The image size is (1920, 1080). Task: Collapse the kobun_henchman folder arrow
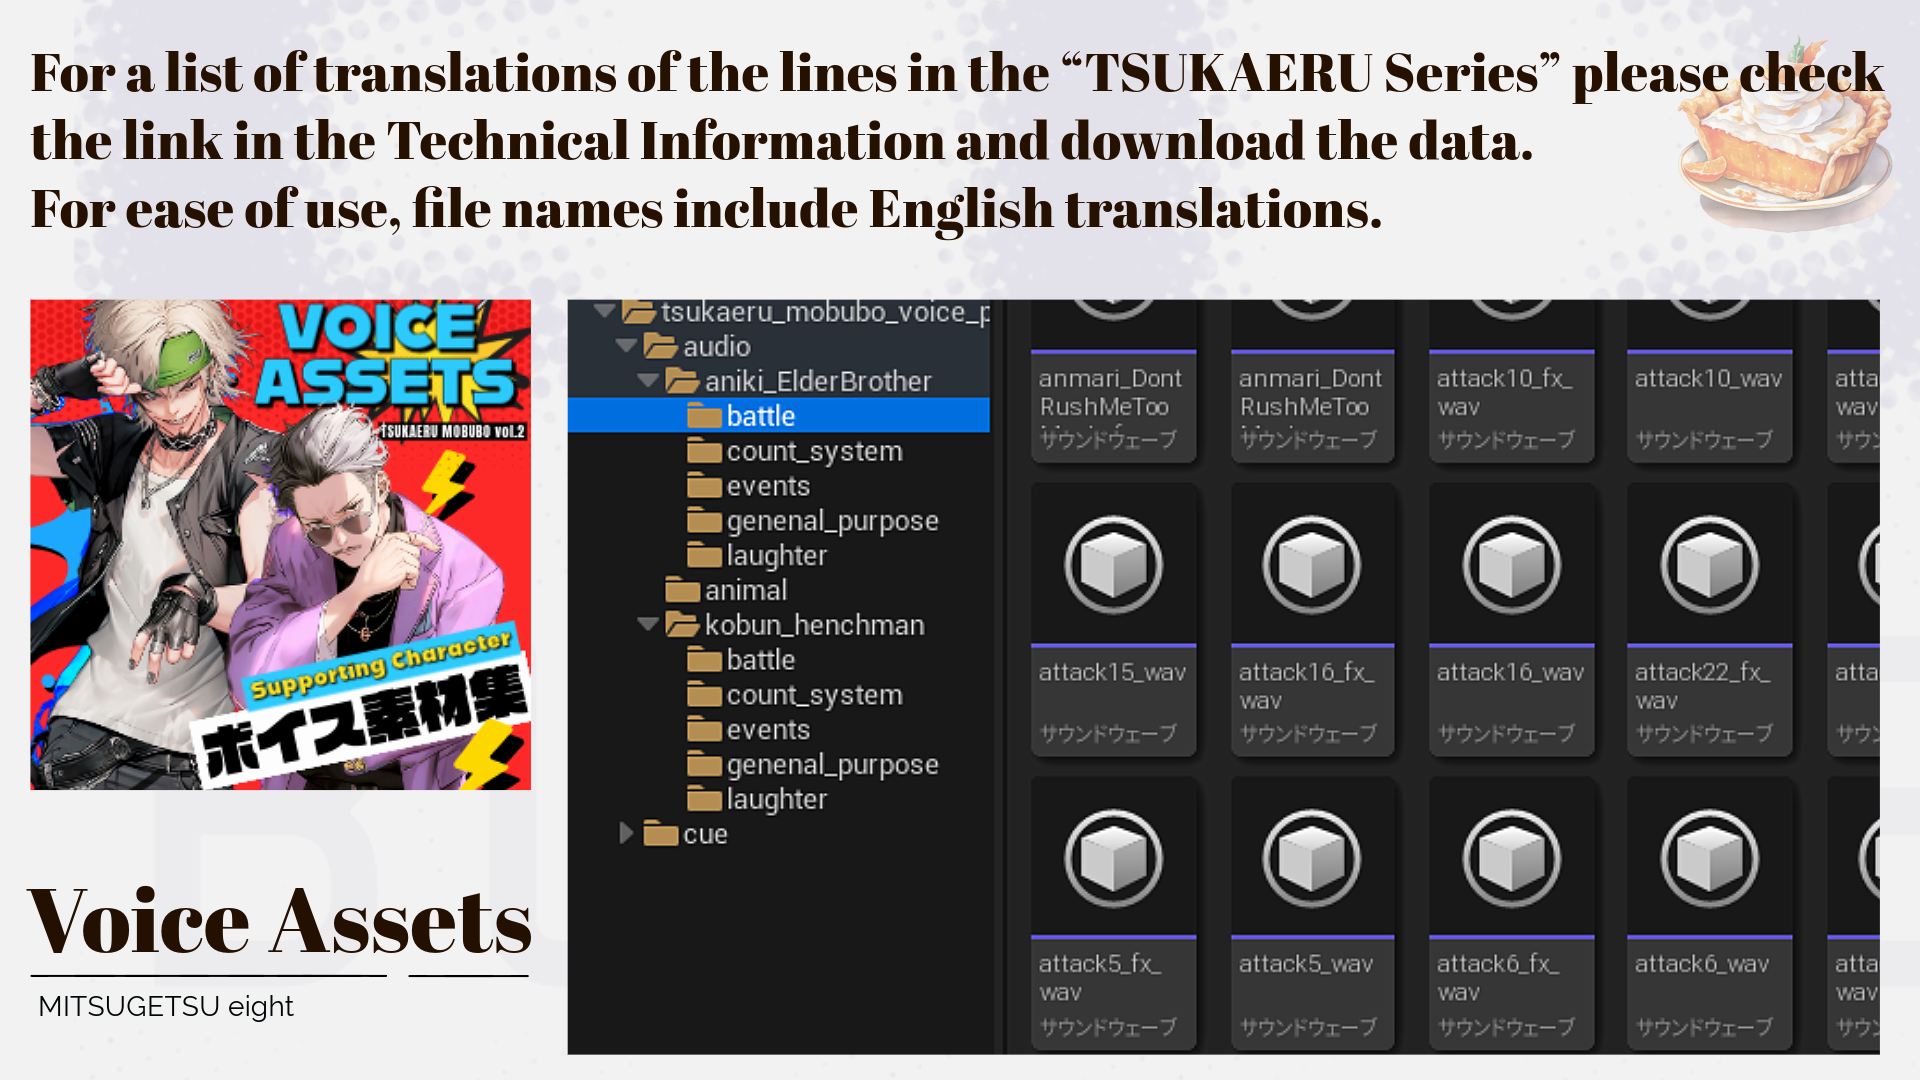[648, 624]
